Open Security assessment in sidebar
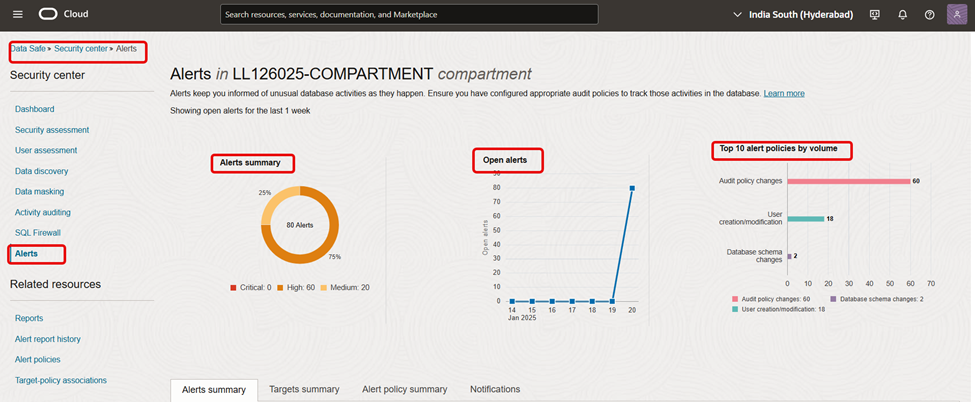Screen dimensions: 975x402 pyautogui.click(x=52, y=129)
